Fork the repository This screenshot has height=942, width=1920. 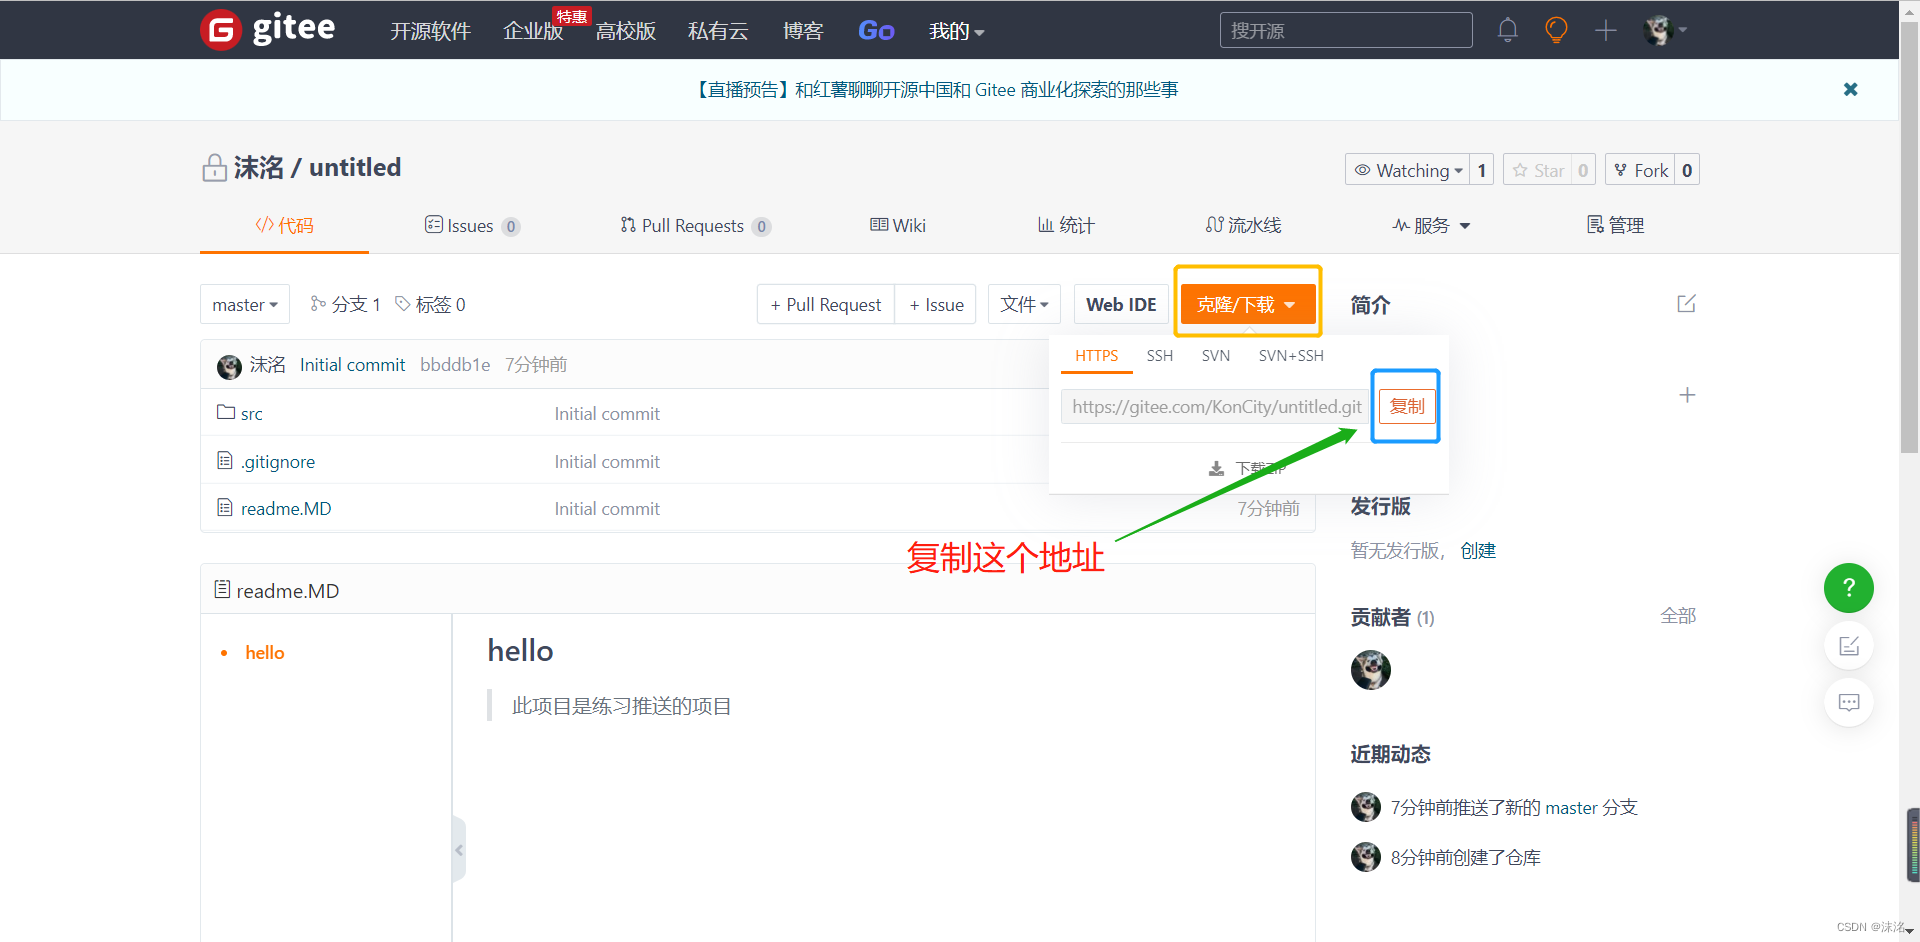pyautogui.click(x=1640, y=170)
